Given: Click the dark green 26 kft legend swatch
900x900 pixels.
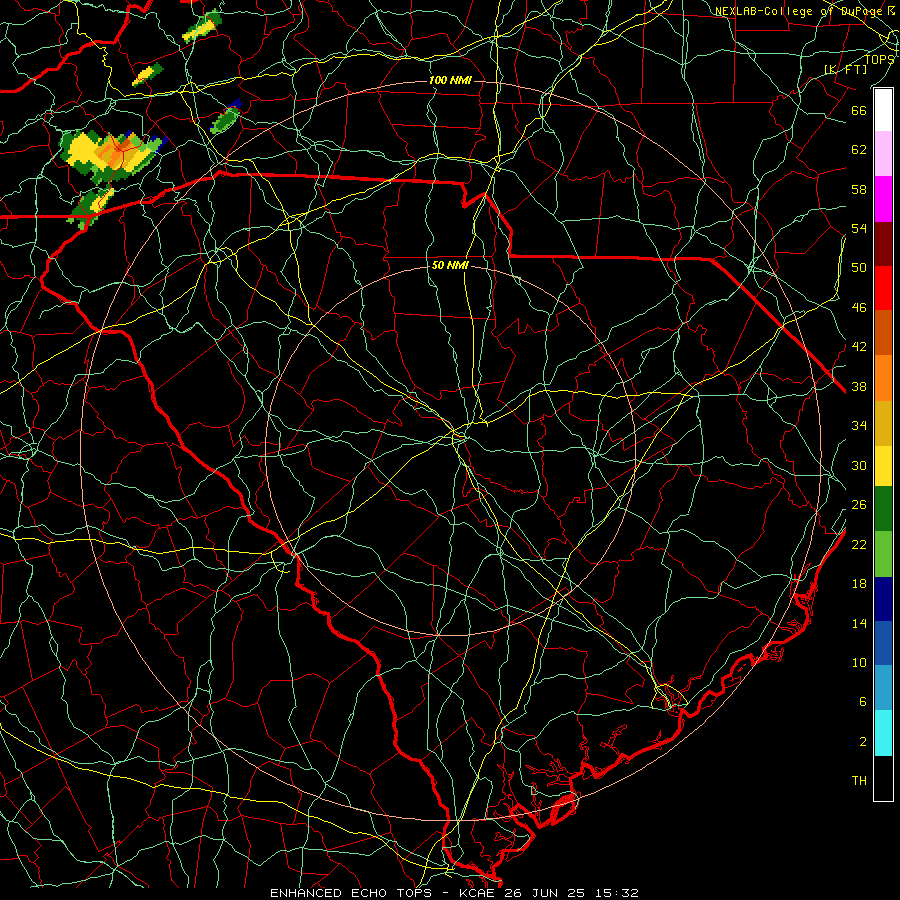Looking at the screenshot, I should (x=883, y=509).
